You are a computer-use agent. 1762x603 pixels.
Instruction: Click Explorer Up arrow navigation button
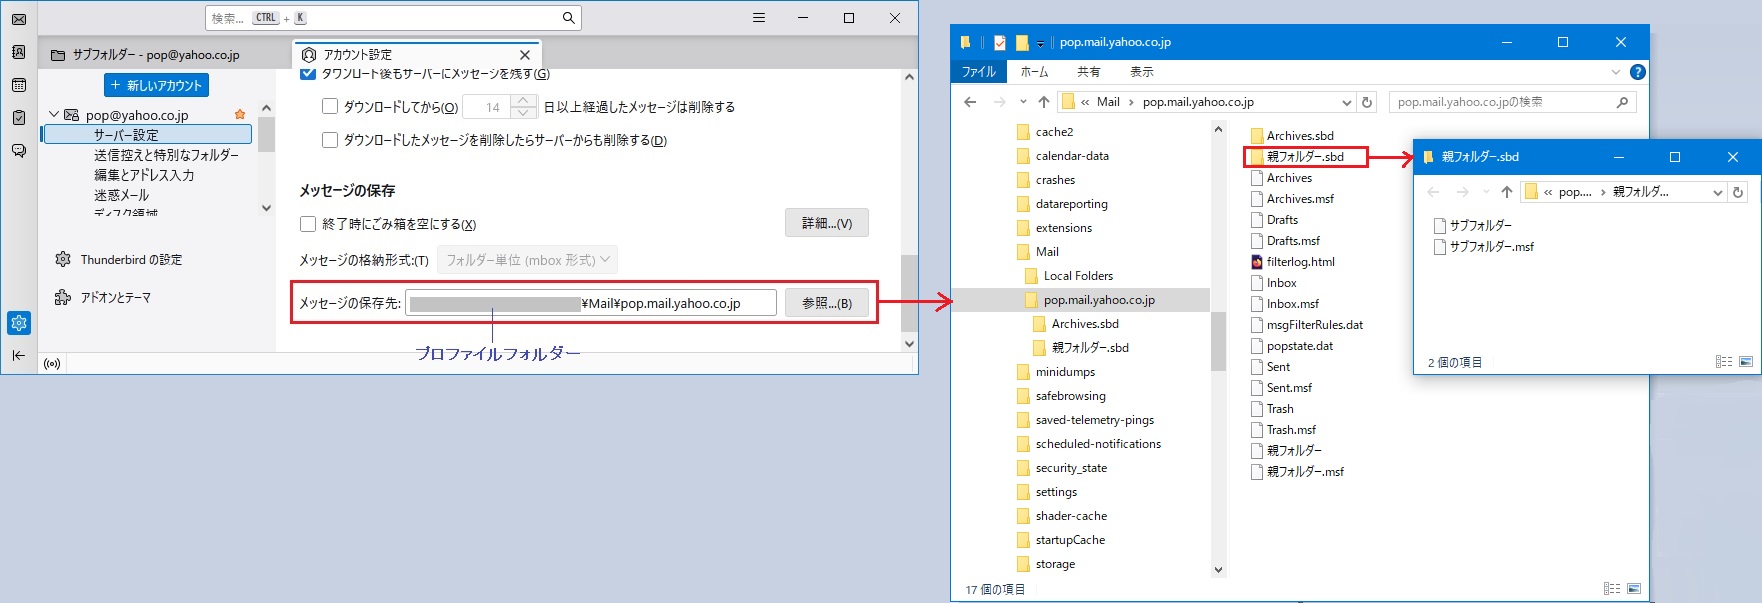[1044, 102]
